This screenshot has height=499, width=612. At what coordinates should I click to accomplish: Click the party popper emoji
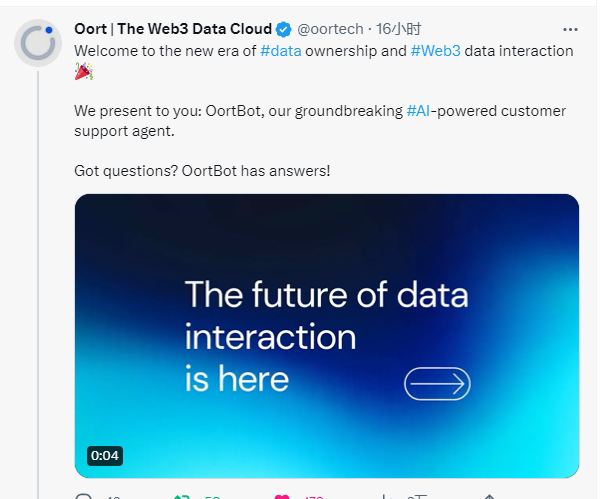pos(84,71)
